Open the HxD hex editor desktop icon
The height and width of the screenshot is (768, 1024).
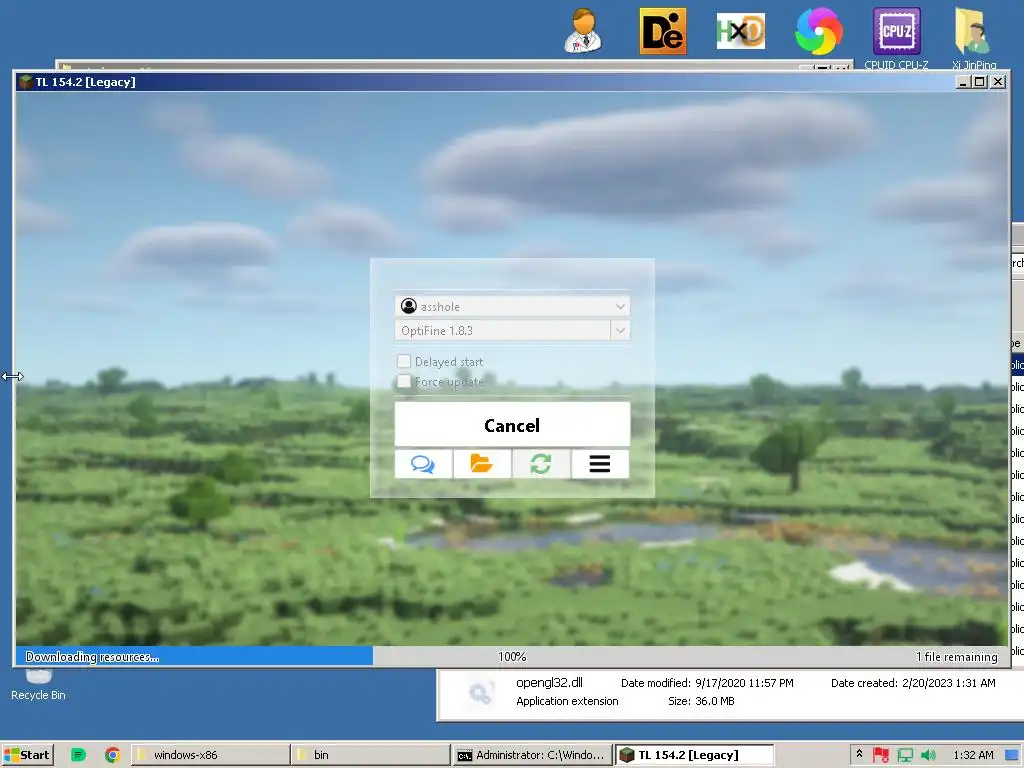741,31
